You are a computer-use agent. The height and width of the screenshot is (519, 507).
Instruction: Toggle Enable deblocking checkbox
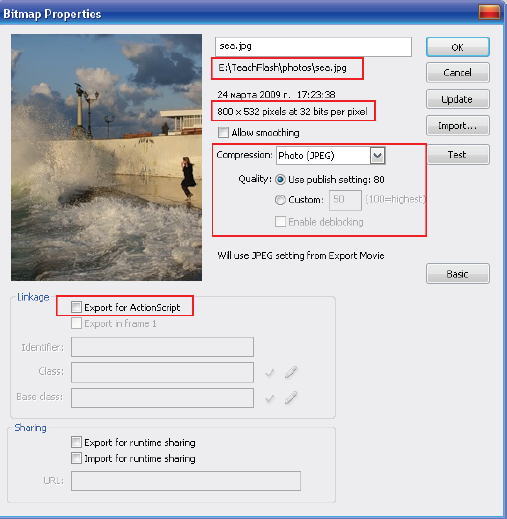coord(280,221)
